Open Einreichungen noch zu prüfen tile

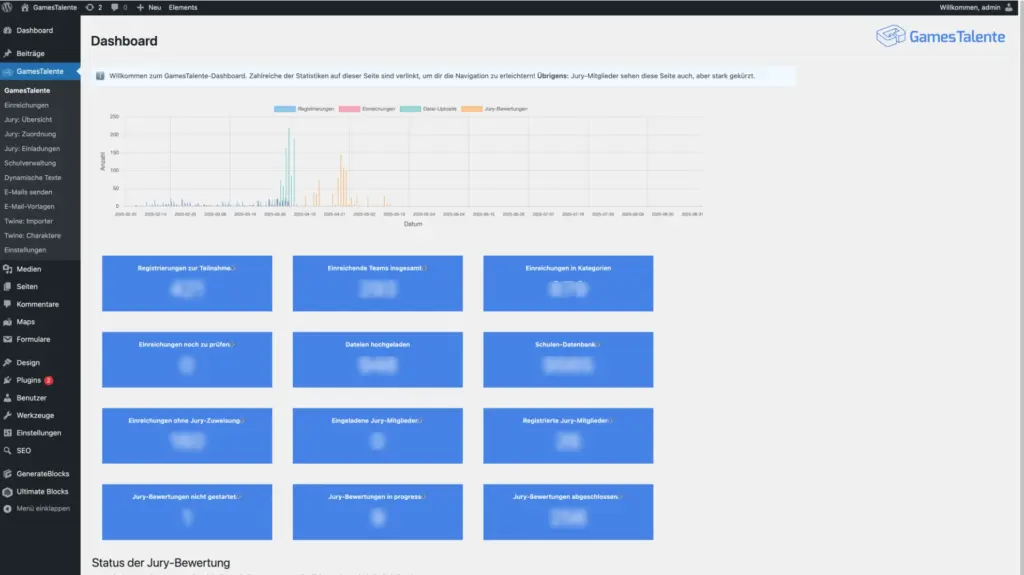pyautogui.click(x=187, y=359)
